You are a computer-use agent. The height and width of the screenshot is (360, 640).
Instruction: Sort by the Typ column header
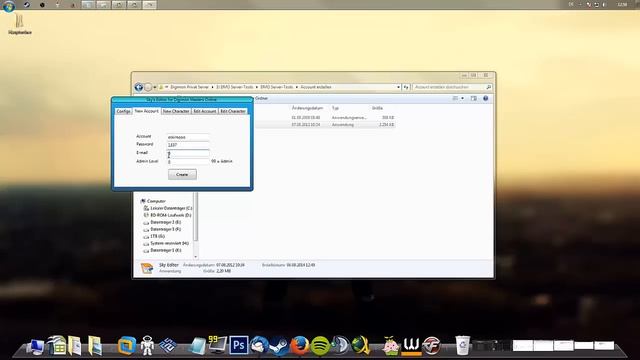335,108
